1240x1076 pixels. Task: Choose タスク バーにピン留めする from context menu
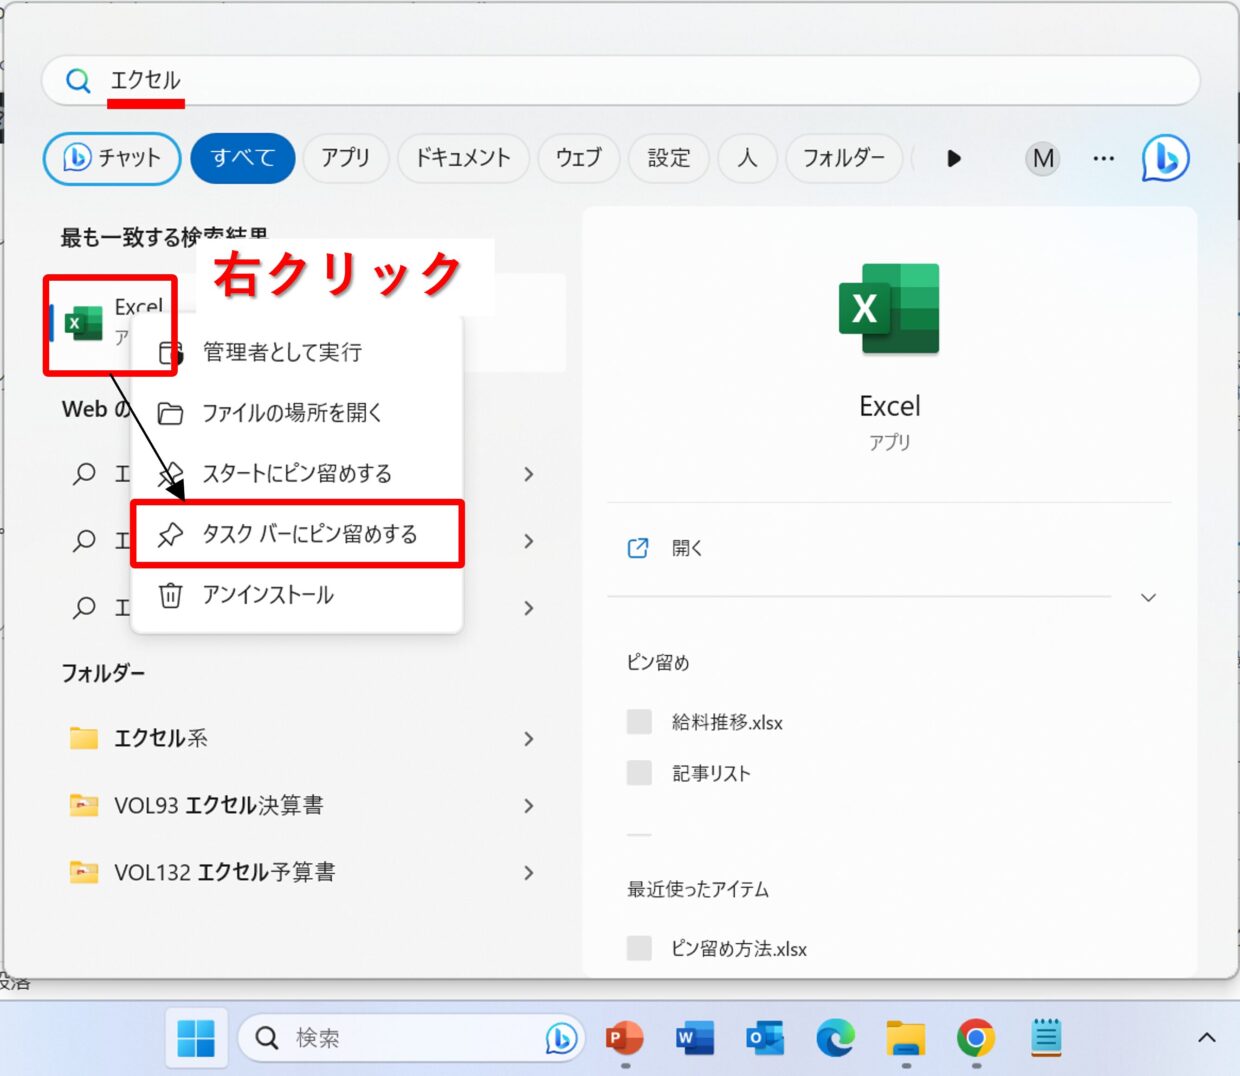(297, 534)
